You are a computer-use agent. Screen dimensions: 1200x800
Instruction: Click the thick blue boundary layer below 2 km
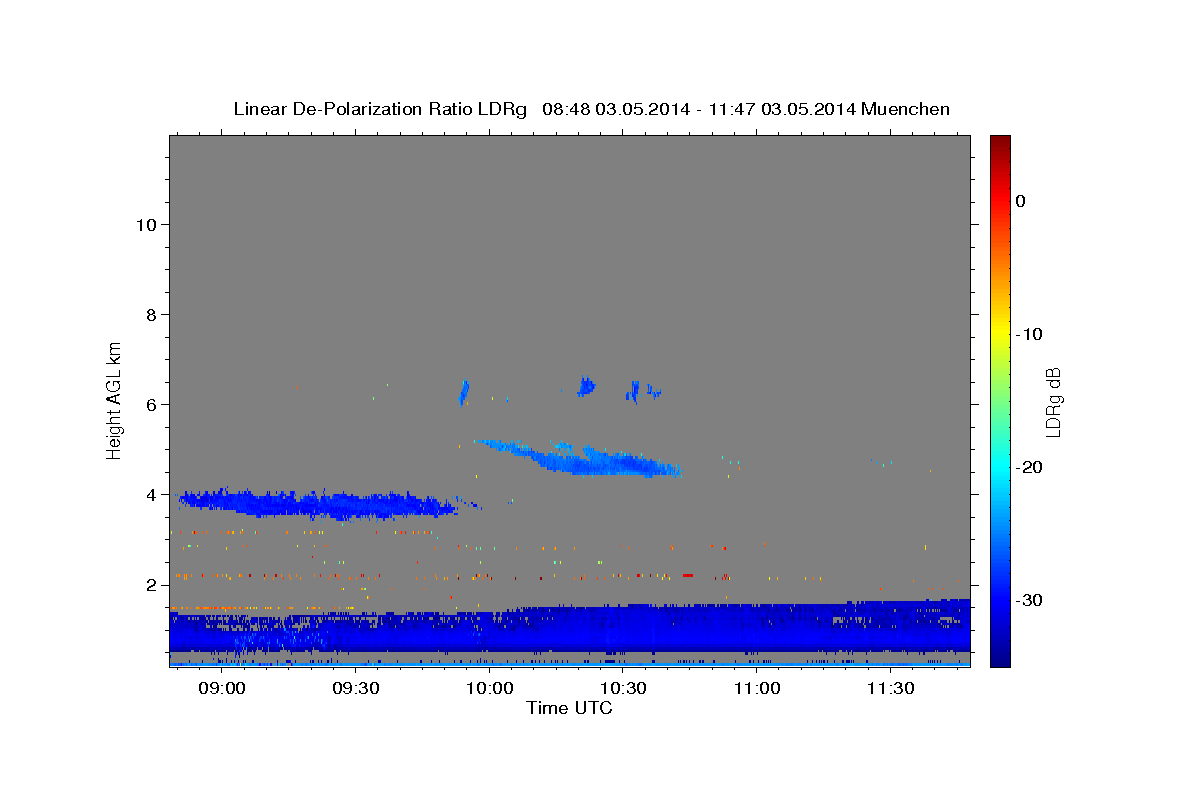click(x=570, y=629)
